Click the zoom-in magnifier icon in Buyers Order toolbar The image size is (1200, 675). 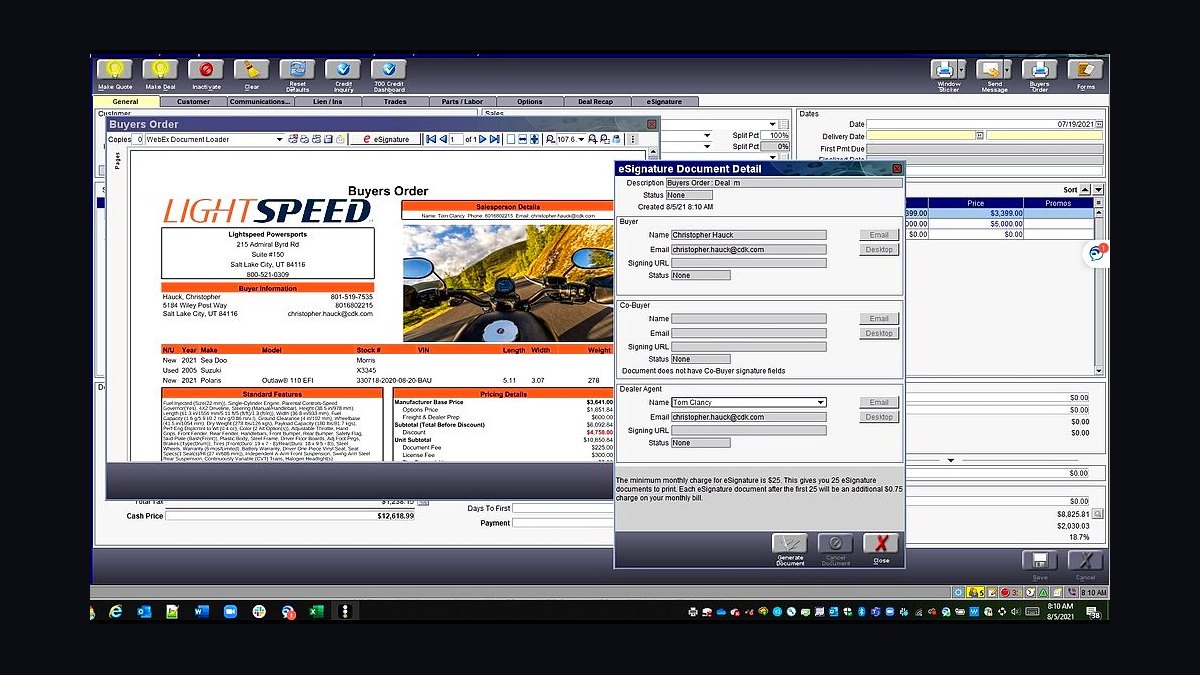(x=592, y=139)
